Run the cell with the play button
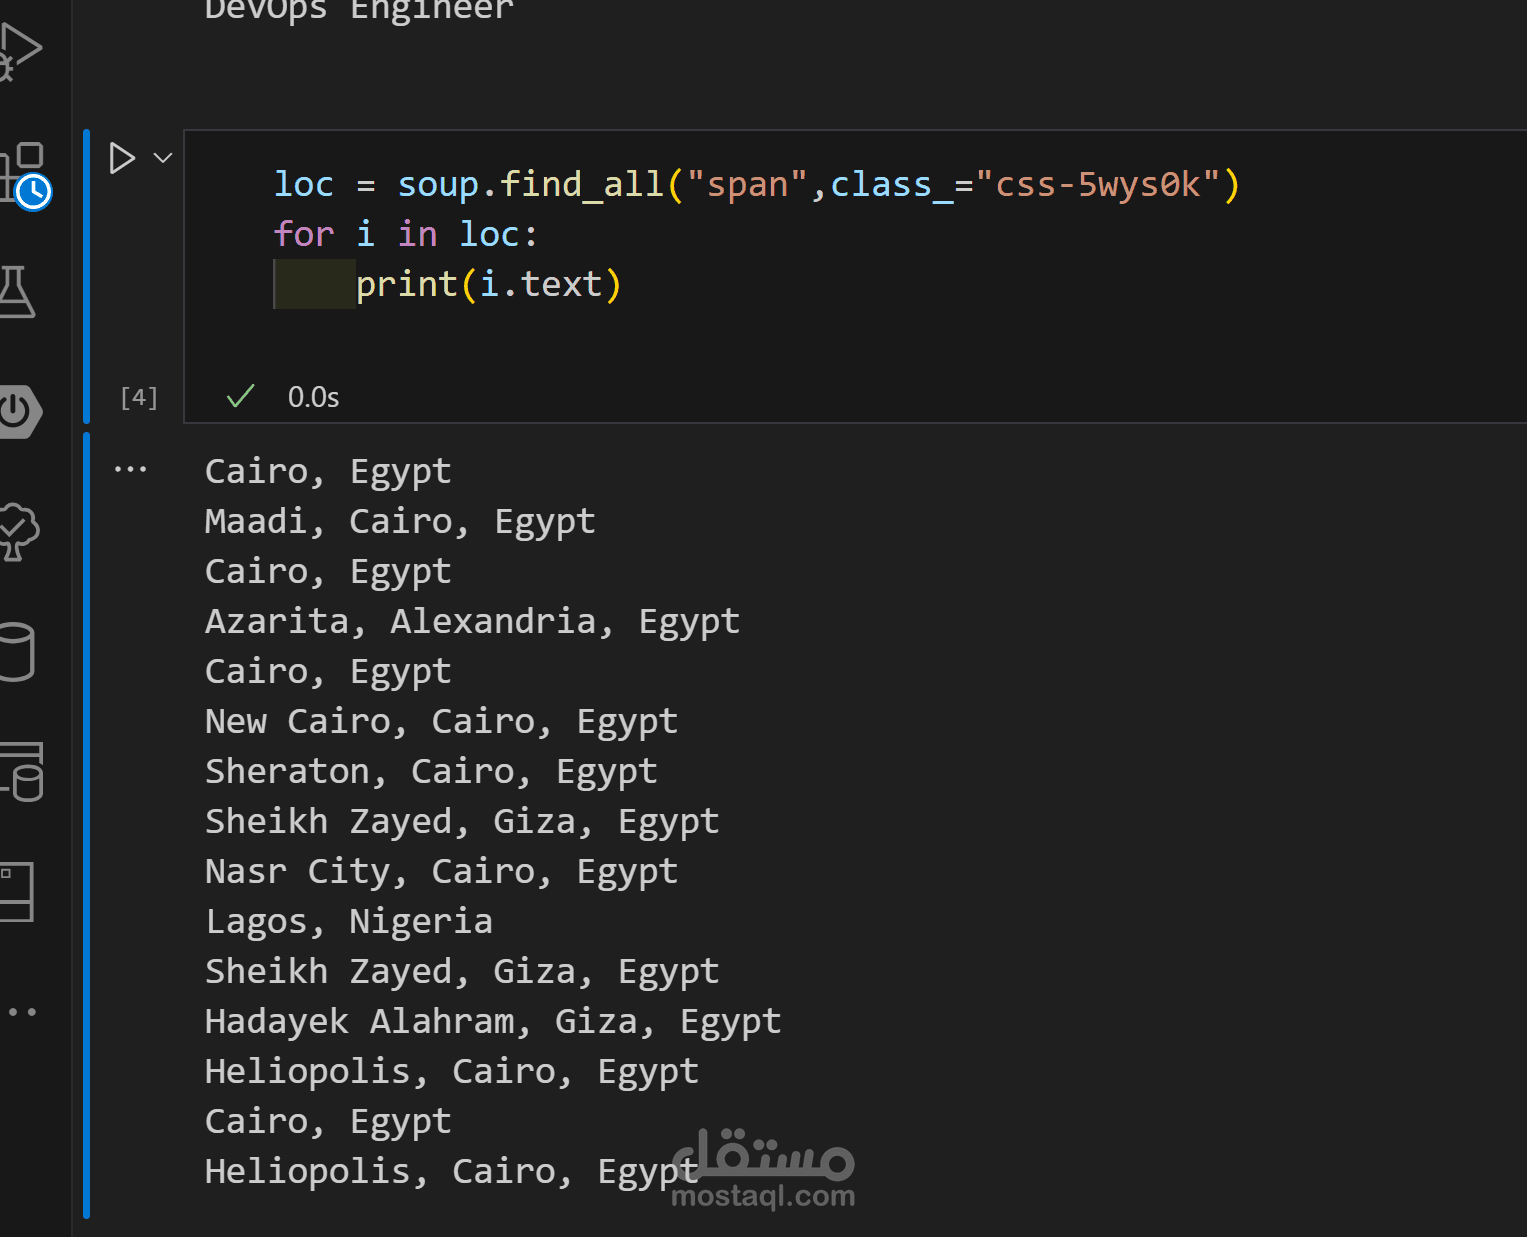The width and height of the screenshot is (1527, 1237). pos(122,158)
